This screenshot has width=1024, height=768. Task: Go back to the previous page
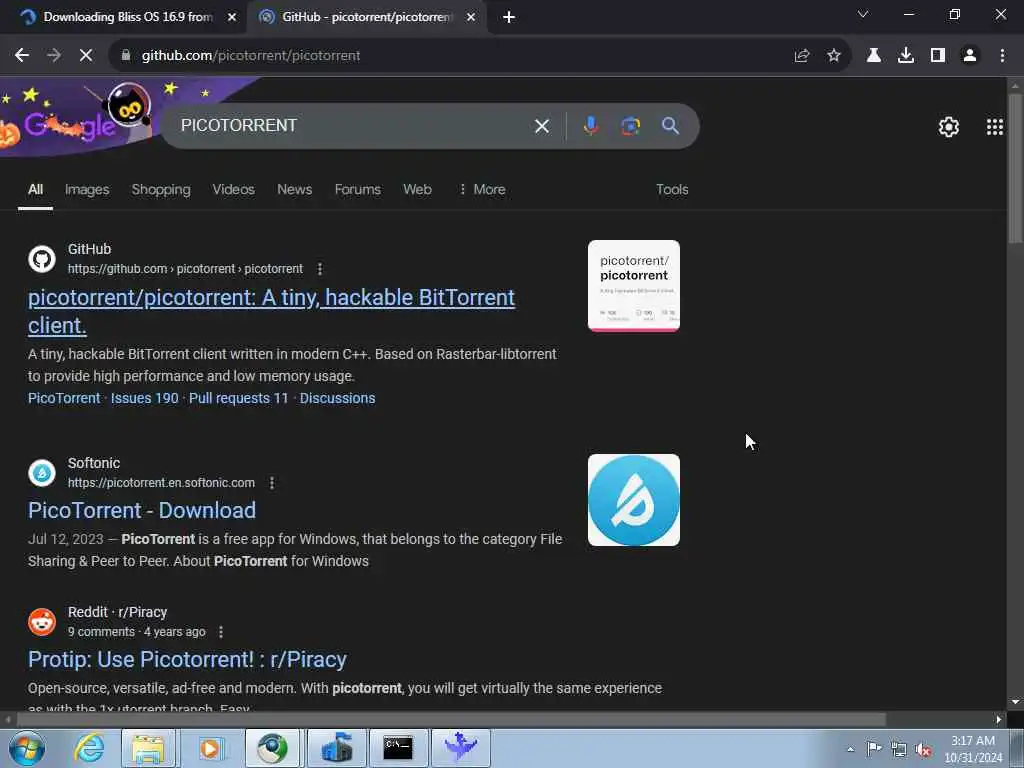tap(22, 56)
